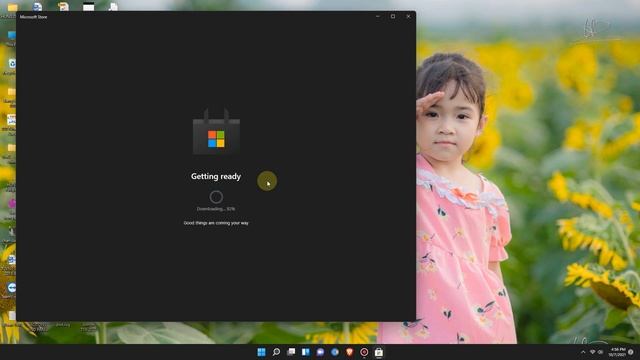Select the white window-shaped desktop icon
The image size is (640, 360).
(x=89, y=7)
